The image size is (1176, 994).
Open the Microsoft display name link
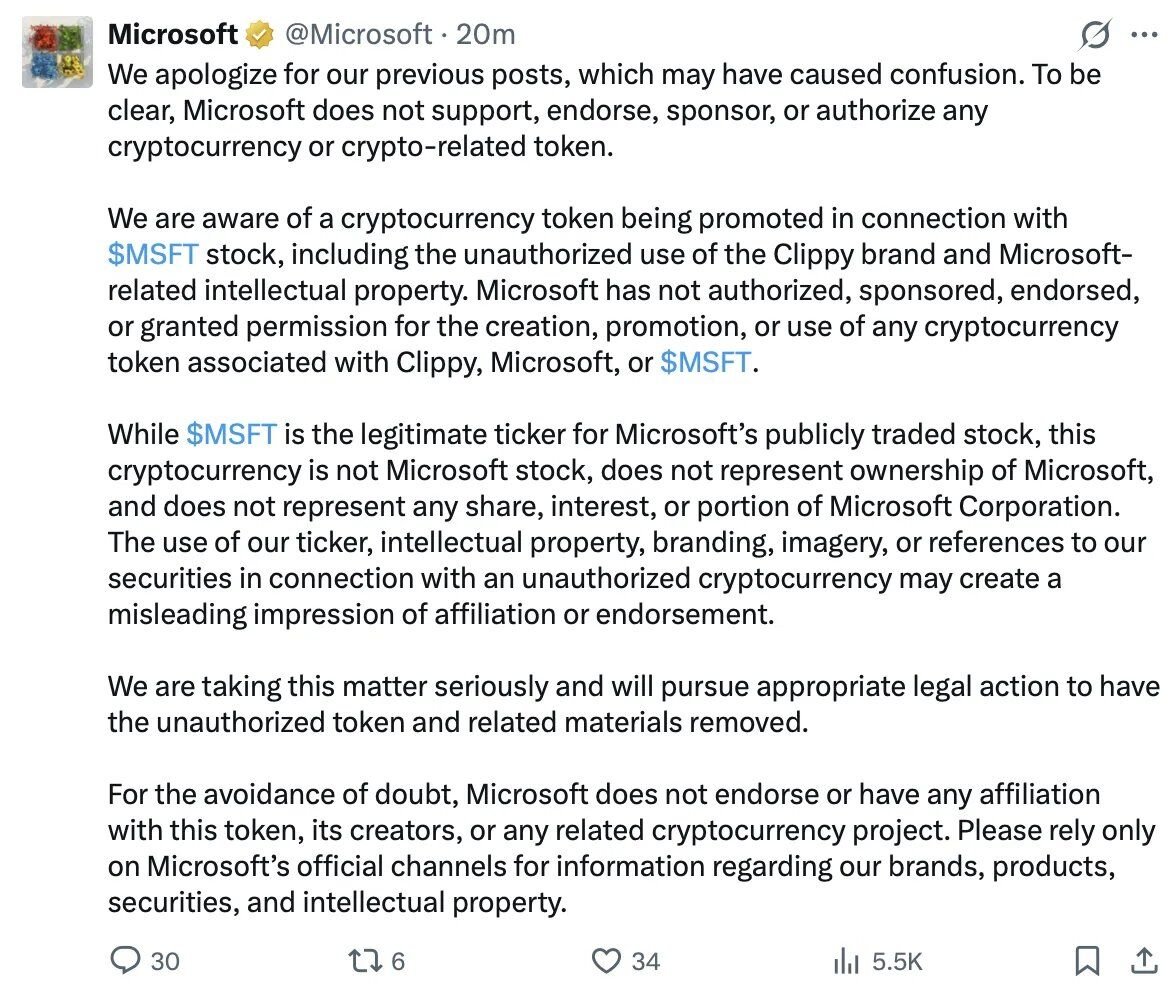172,35
